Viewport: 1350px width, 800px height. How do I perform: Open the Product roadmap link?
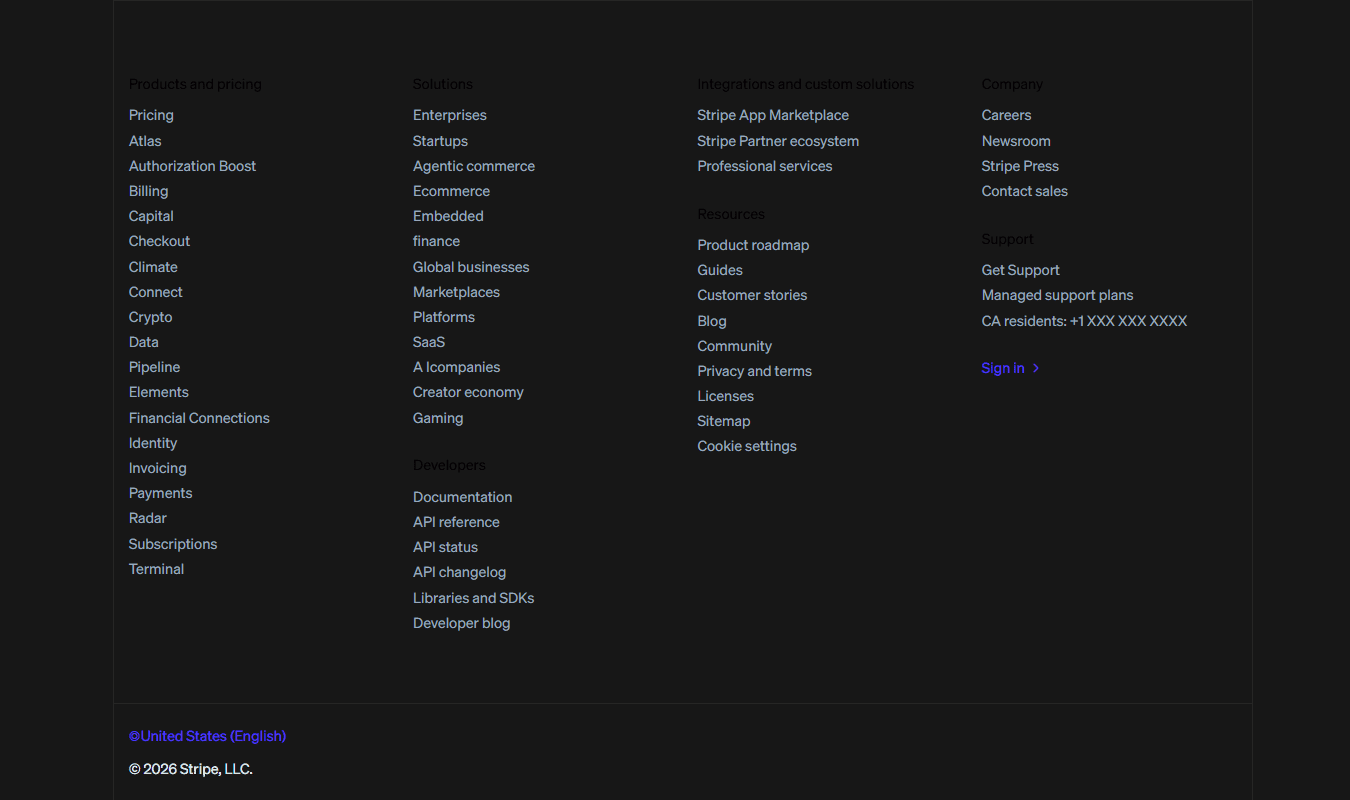[x=753, y=245]
